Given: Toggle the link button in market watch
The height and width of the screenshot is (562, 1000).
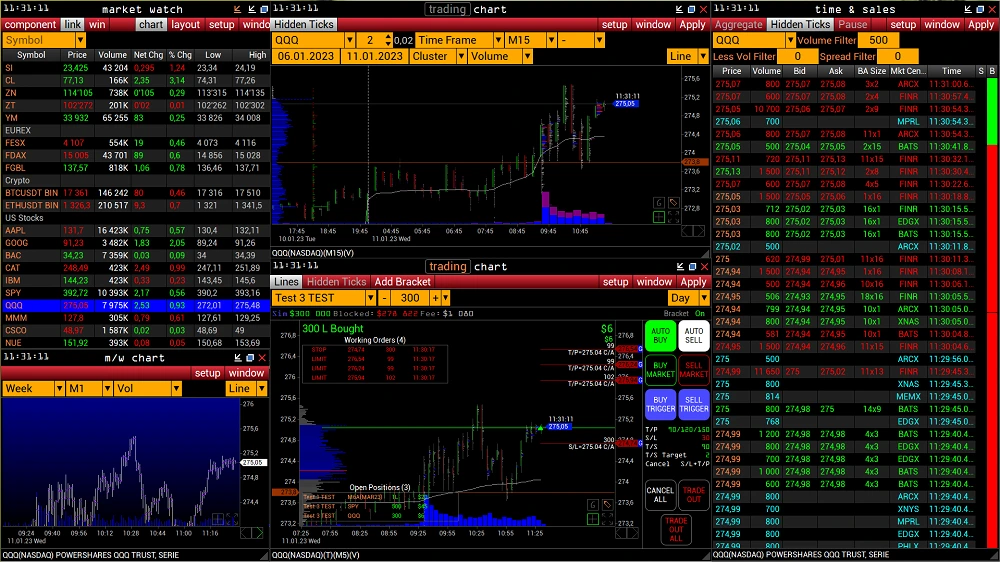Looking at the screenshot, I should click(x=73, y=24).
